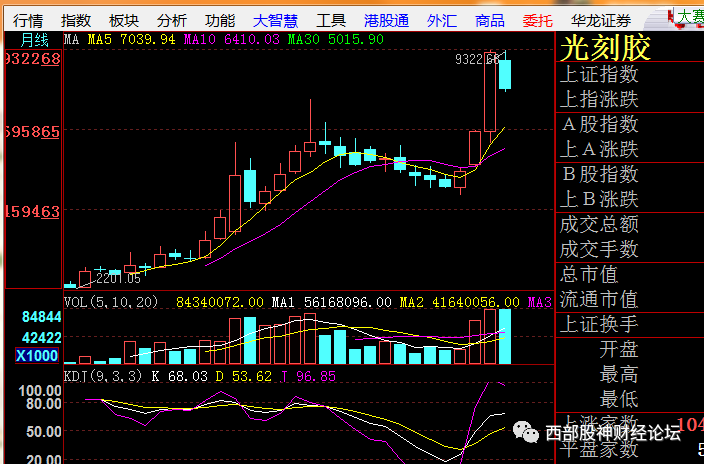This screenshot has width=704, height=464.
Task: Click the 595865 price axis label
Action: click(32, 132)
